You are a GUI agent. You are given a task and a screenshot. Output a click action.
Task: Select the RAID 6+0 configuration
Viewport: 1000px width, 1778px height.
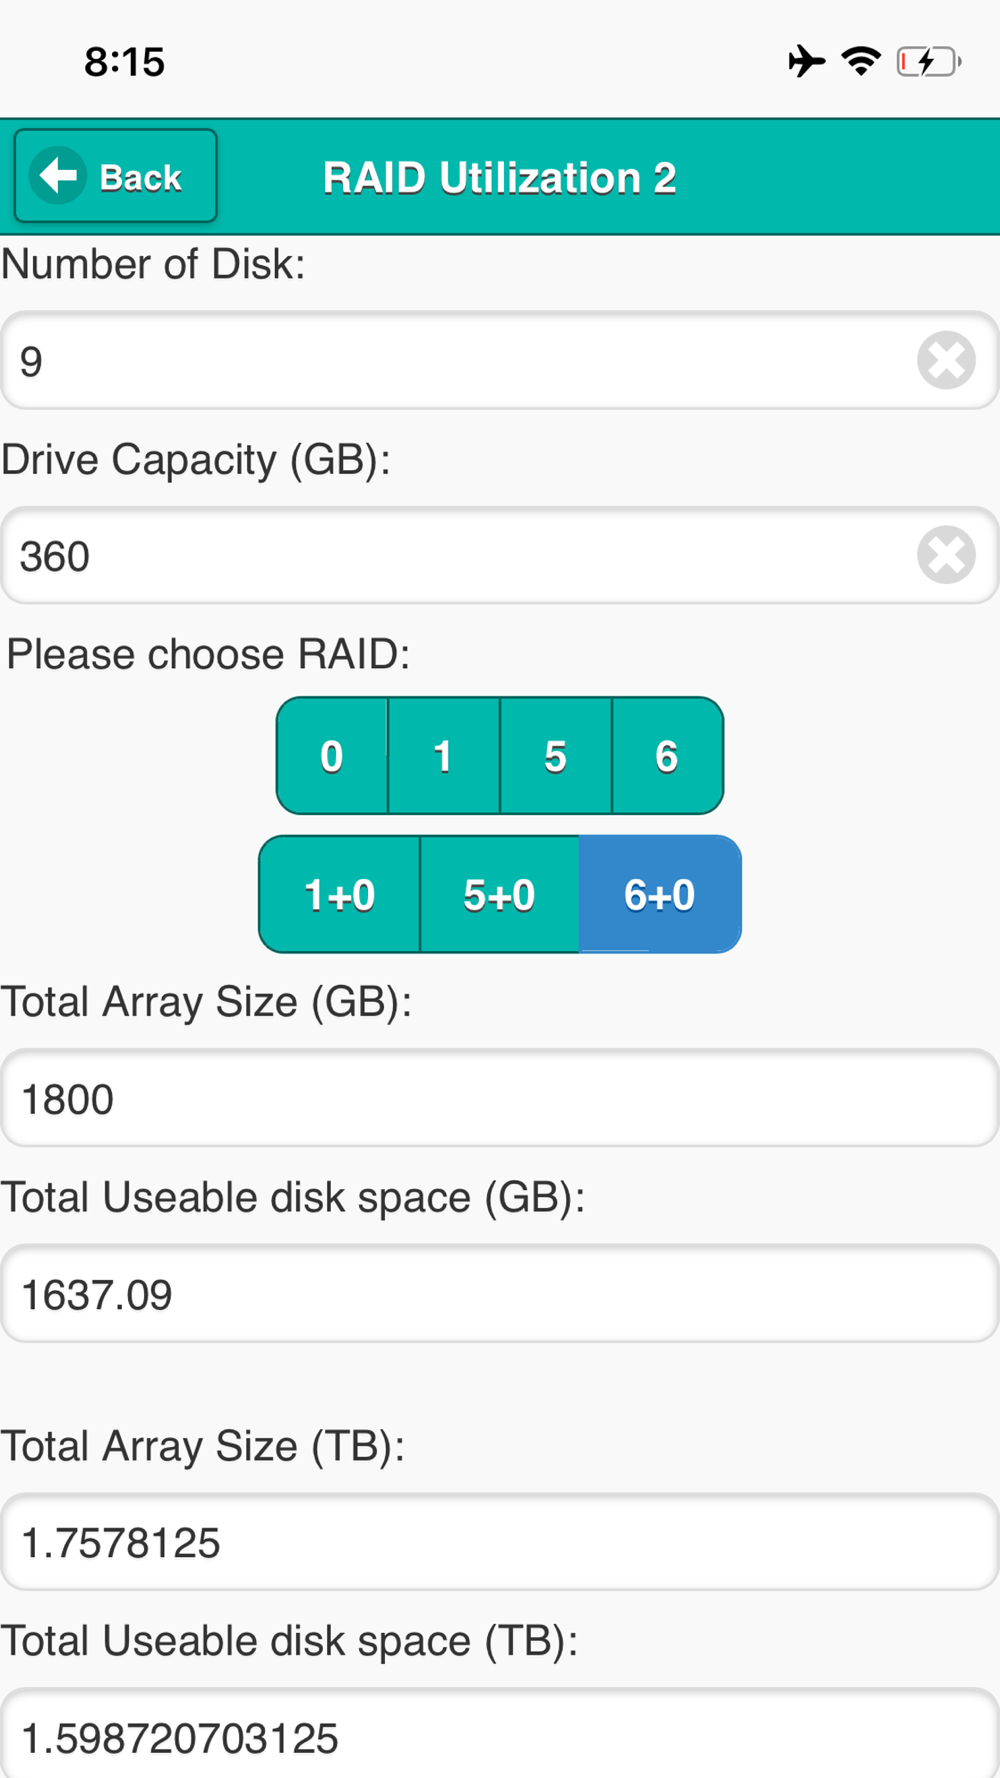point(660,895)
